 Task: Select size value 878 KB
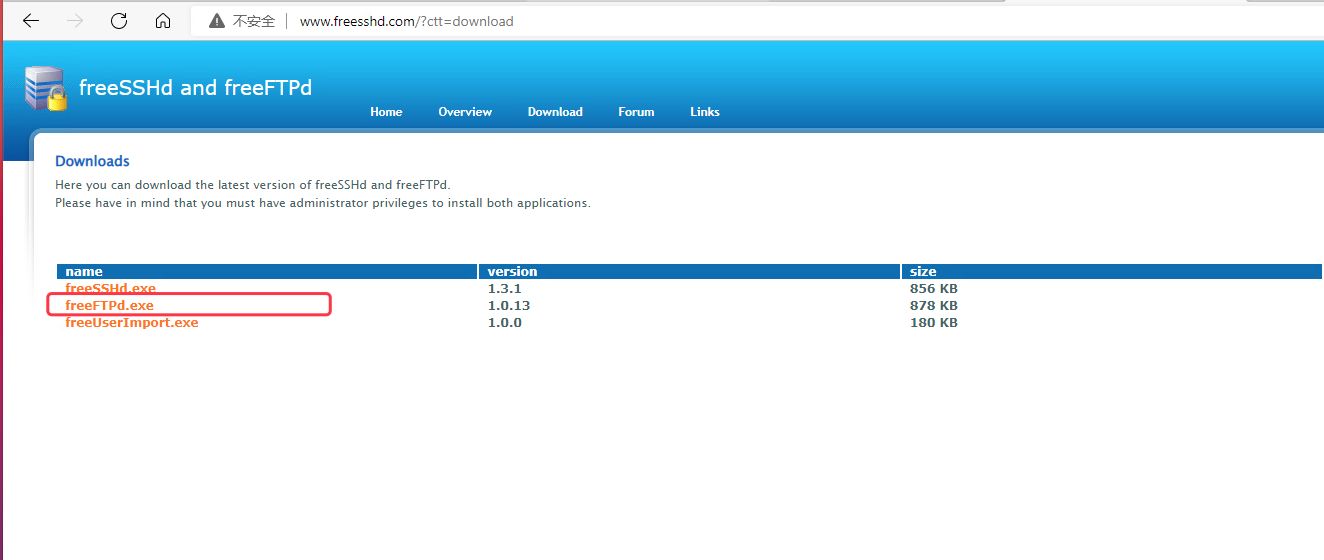pos(933,305)
